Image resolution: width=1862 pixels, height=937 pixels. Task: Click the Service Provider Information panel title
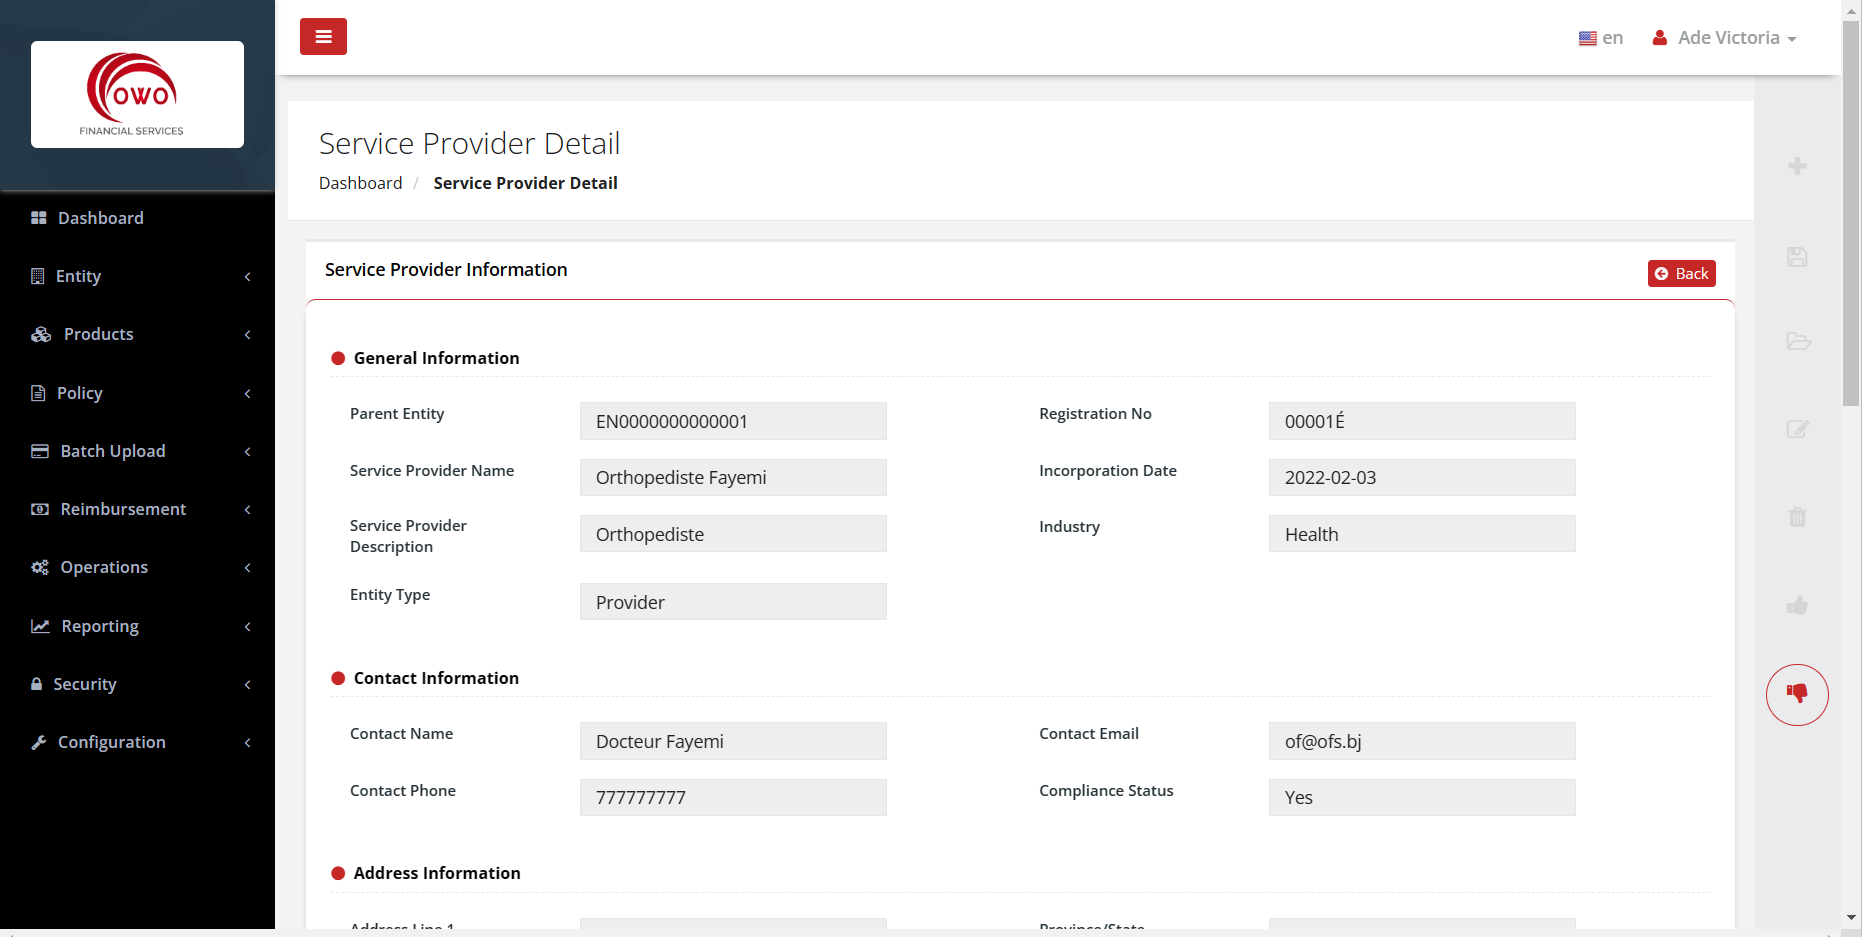[446, 270]
